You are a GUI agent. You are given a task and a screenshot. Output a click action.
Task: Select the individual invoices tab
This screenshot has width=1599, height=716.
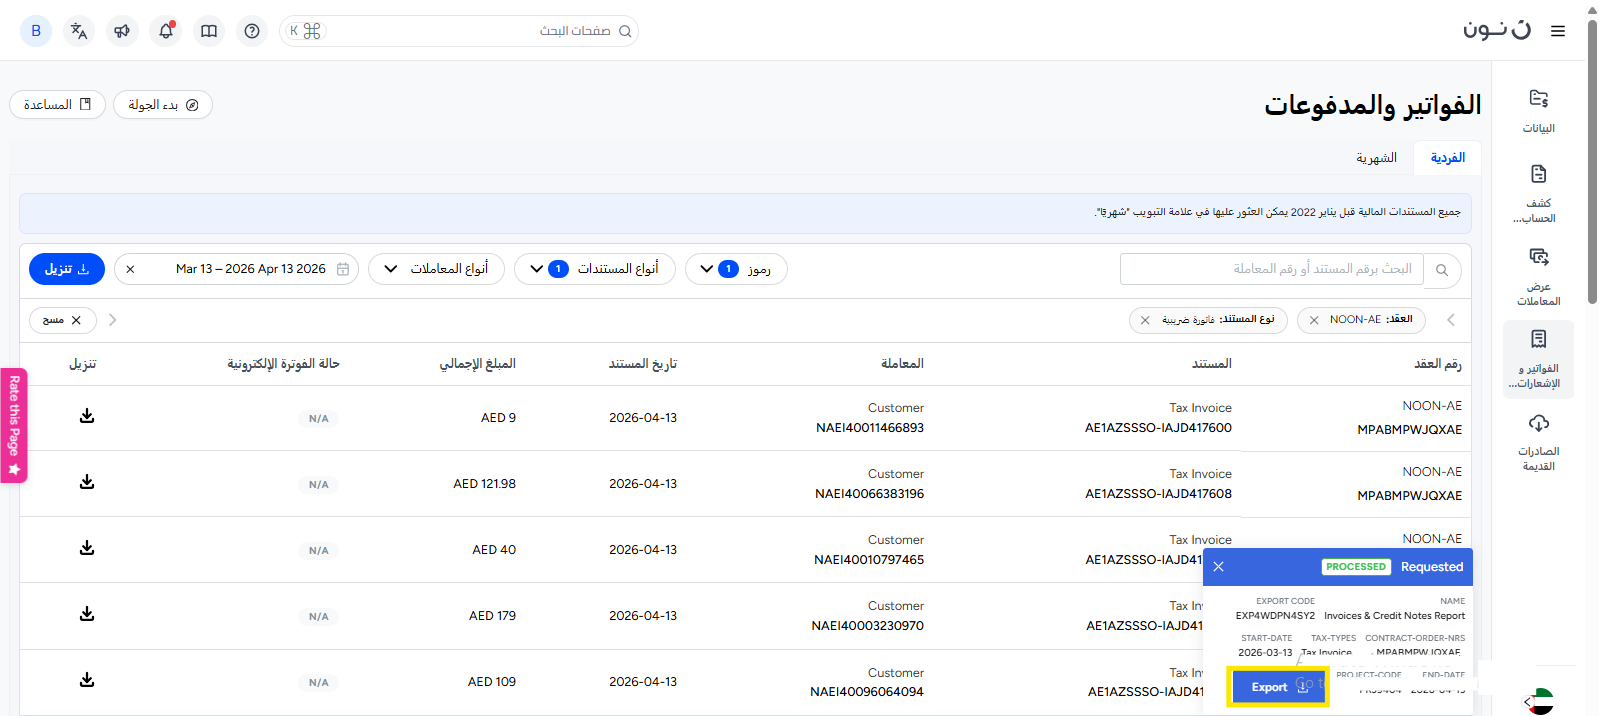[1447, 158]
